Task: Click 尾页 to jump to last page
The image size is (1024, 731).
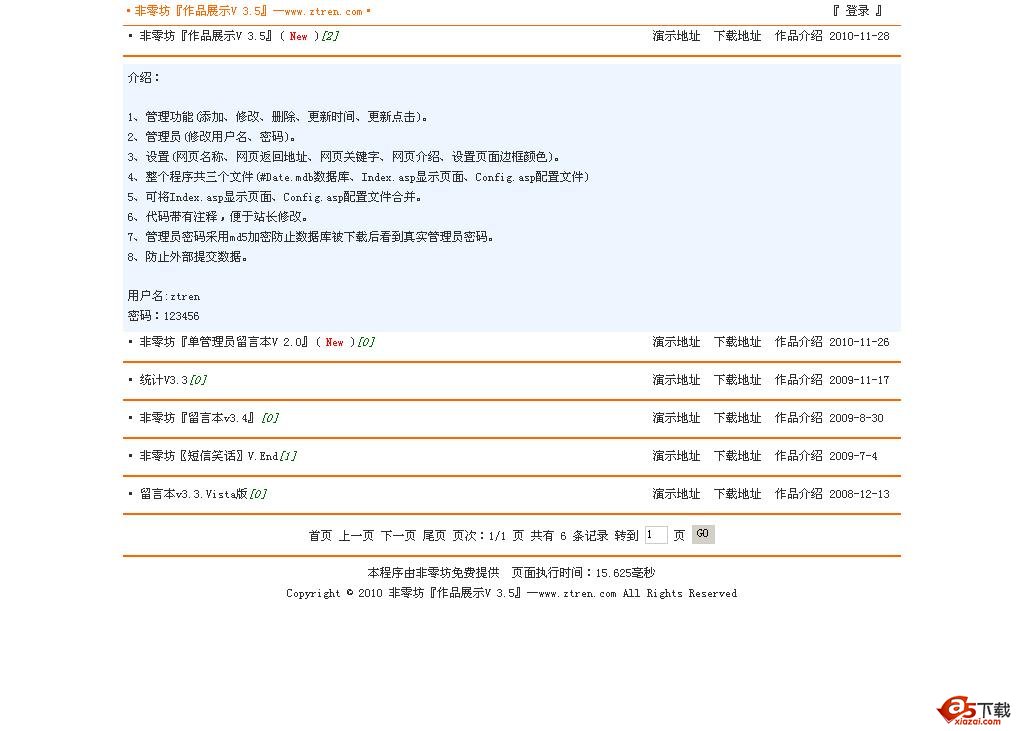Action: [433, 534]
